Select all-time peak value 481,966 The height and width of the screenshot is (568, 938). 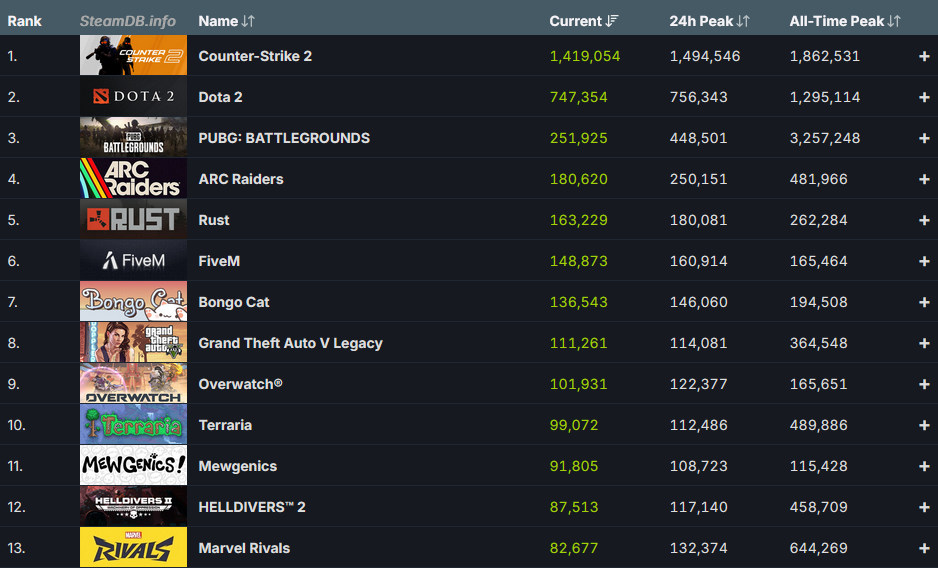pyautogui.click(x=818, y=179)
